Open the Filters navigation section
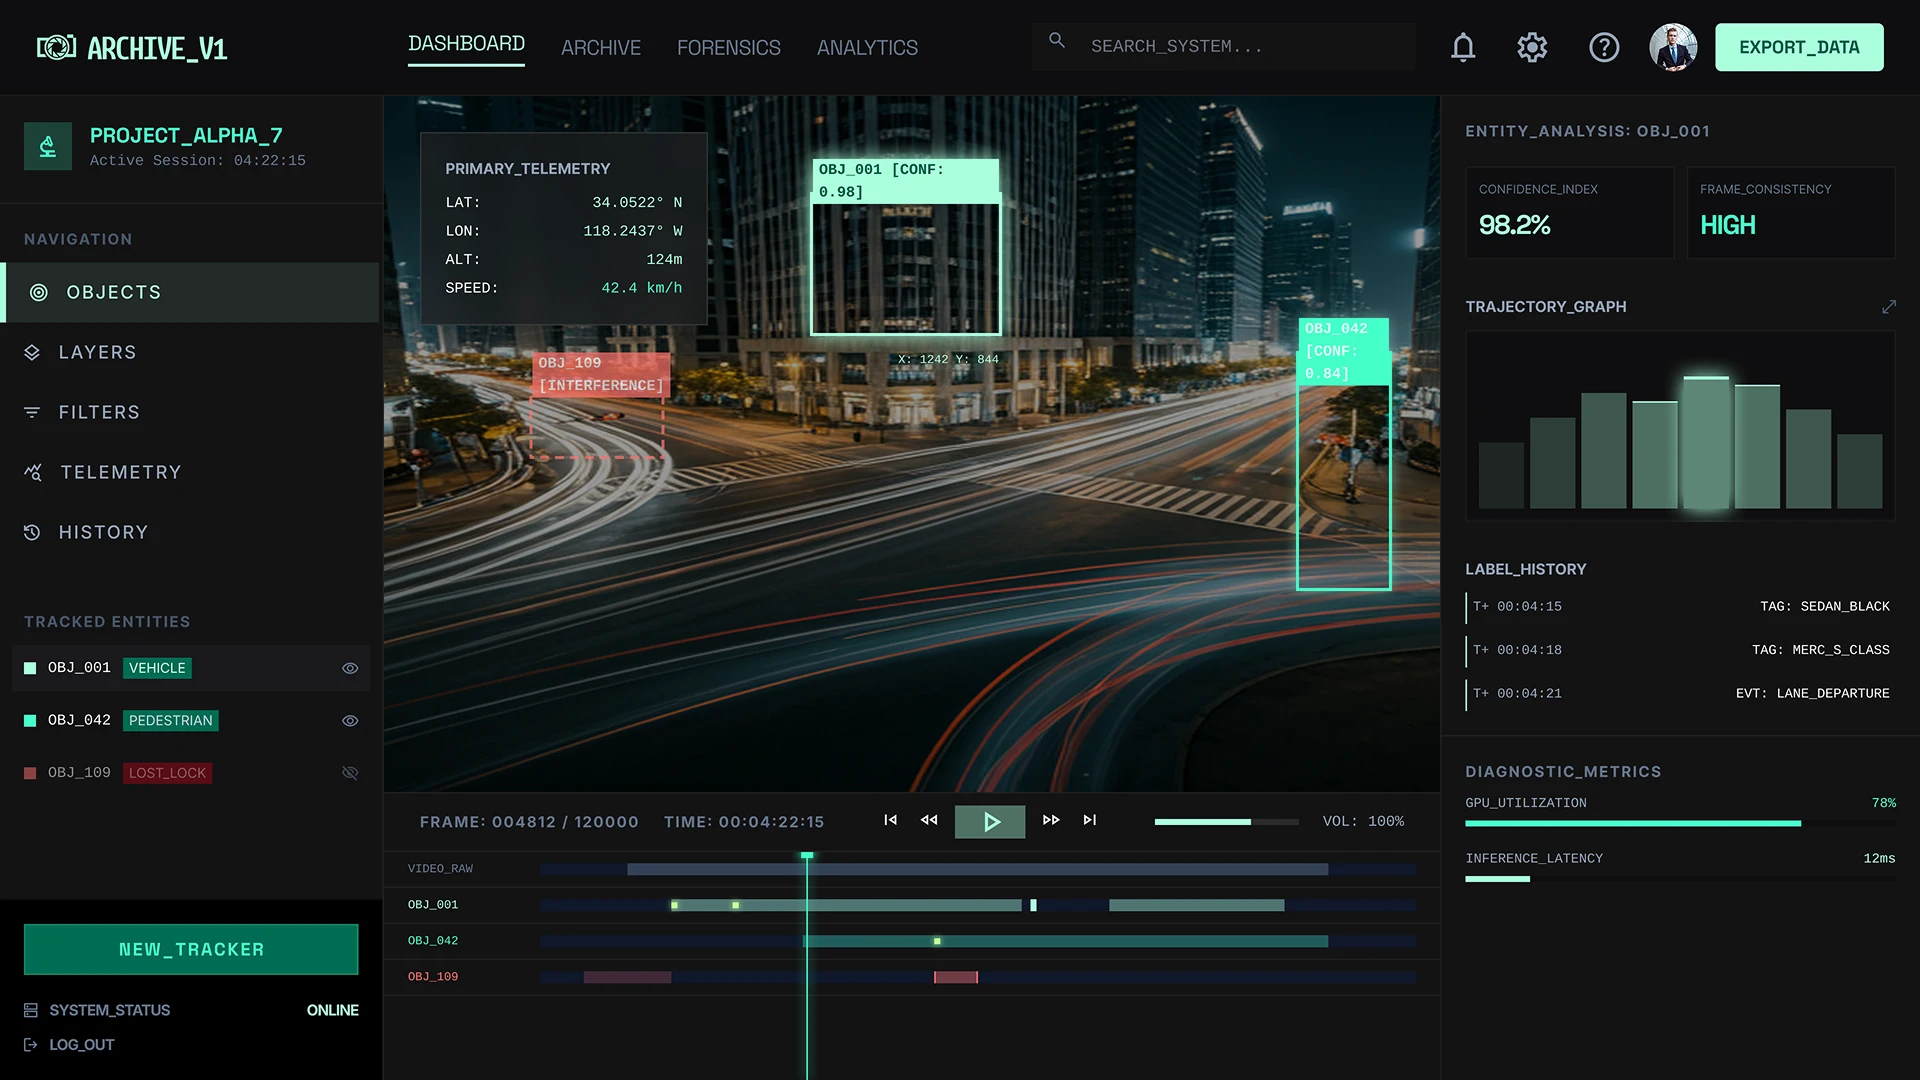 coord(99,412)
